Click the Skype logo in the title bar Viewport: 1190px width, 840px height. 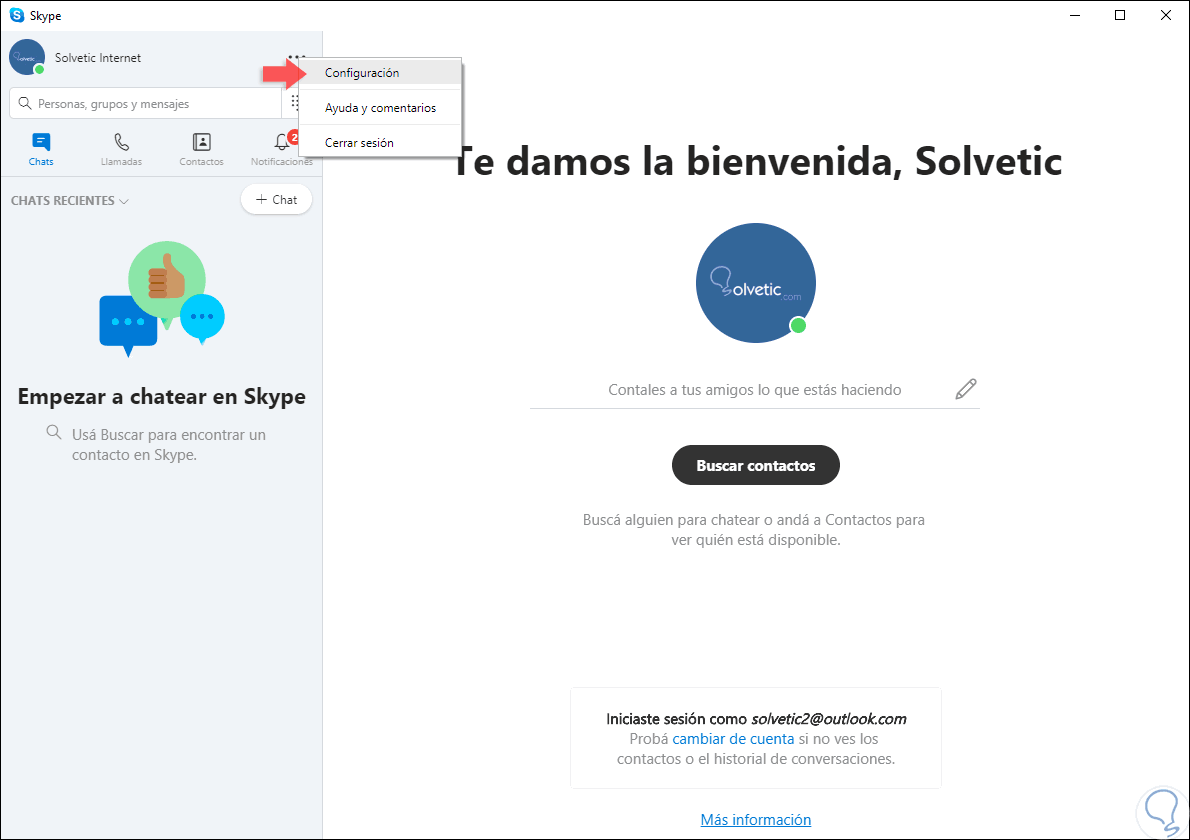(x=17, y=15)
